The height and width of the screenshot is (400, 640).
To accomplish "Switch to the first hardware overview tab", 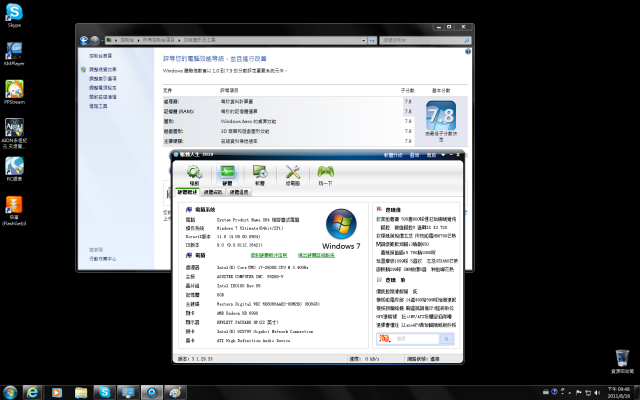I will [187, 192].
